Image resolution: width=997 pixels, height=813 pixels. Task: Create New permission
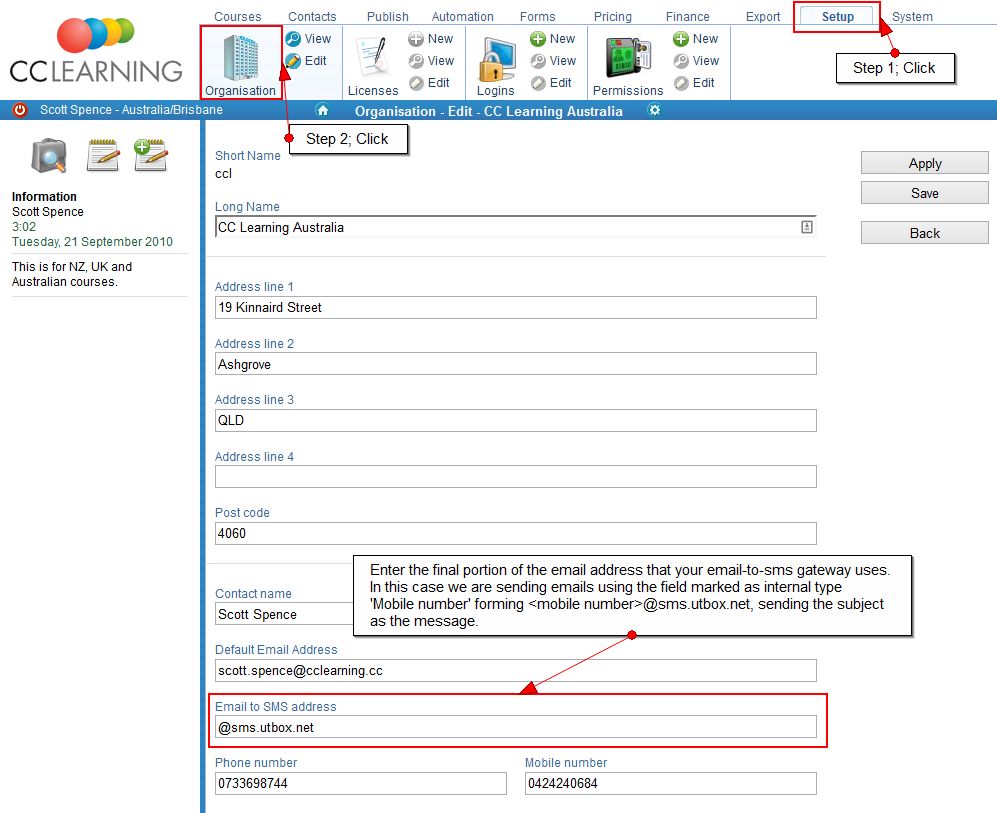click(x=696, y=39)
